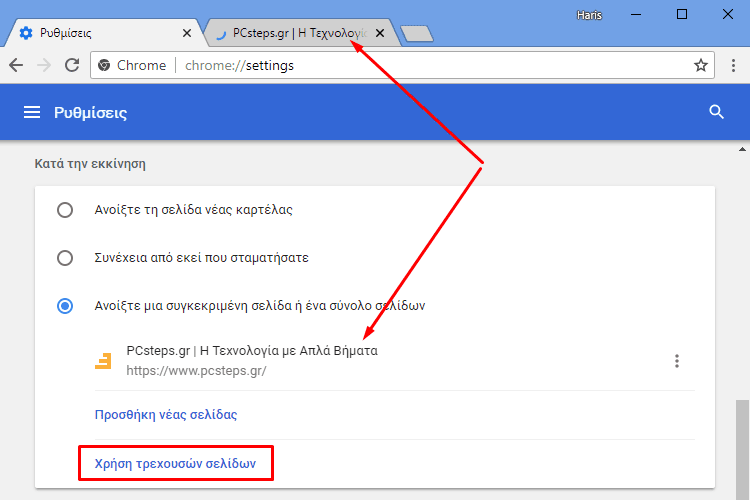750x500 pixels.
Task: Bookmark this page with the star icon
Action: tap(701, 65)
